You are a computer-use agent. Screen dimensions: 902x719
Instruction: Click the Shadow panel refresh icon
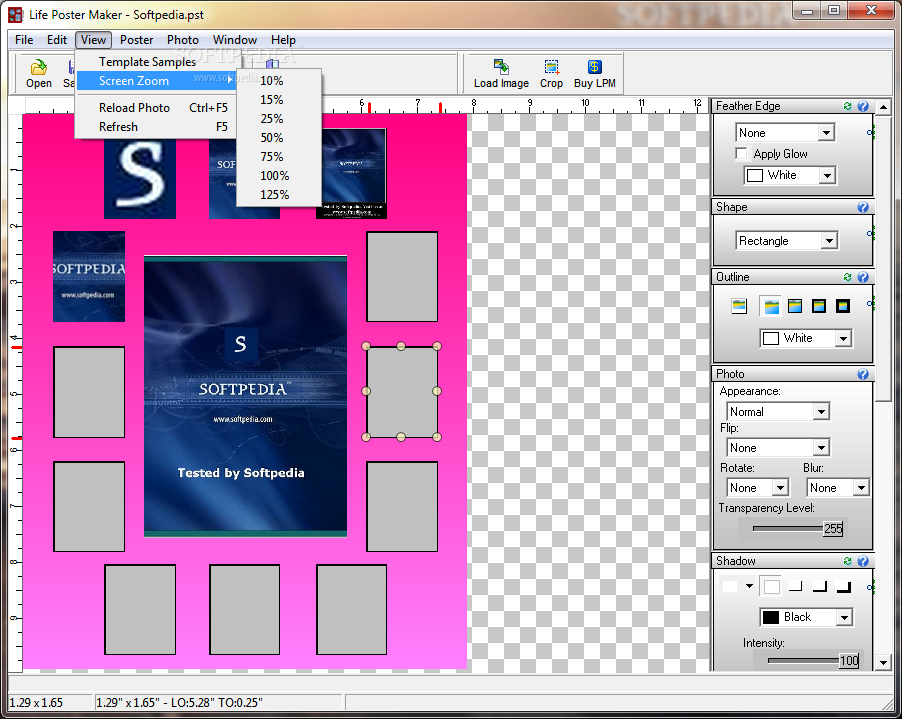click(847, 561)
